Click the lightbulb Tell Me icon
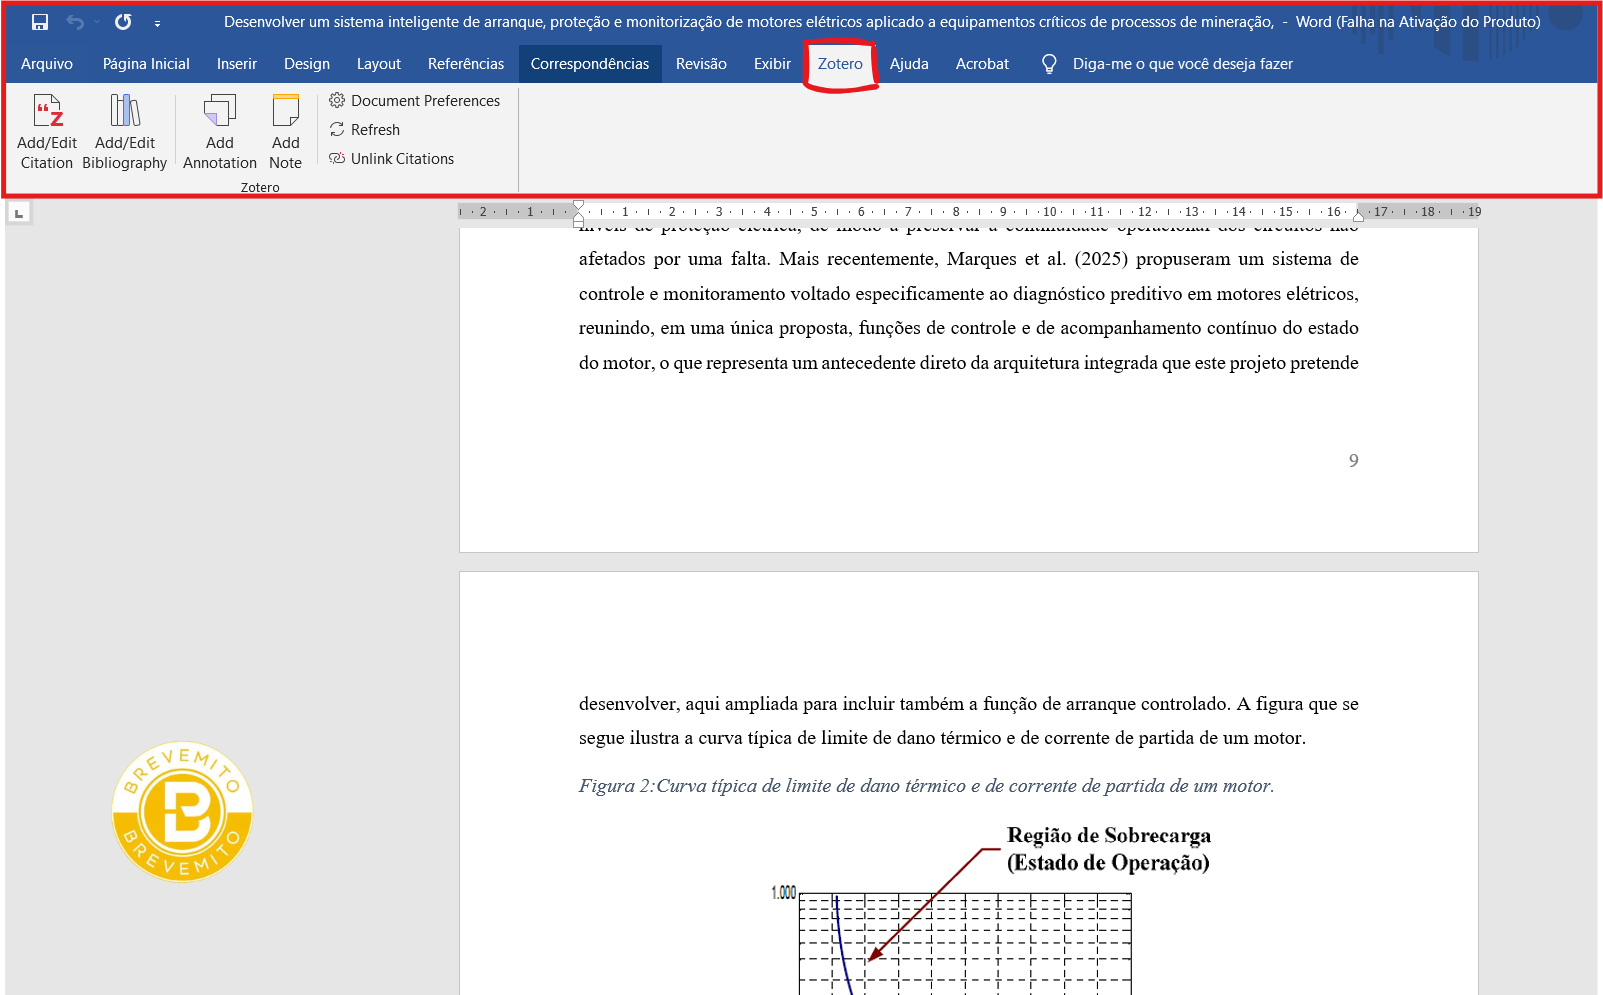 click(x=1049, y=64)
